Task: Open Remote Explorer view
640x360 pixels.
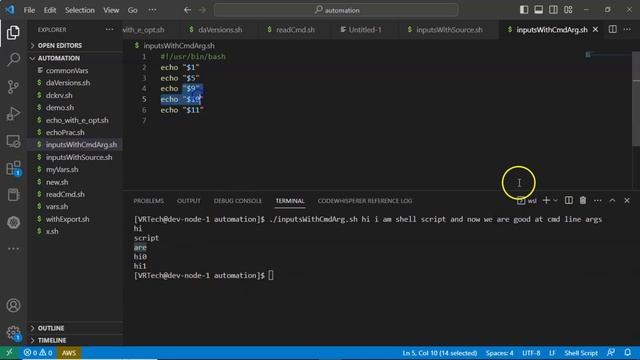Action: (13, 141)
